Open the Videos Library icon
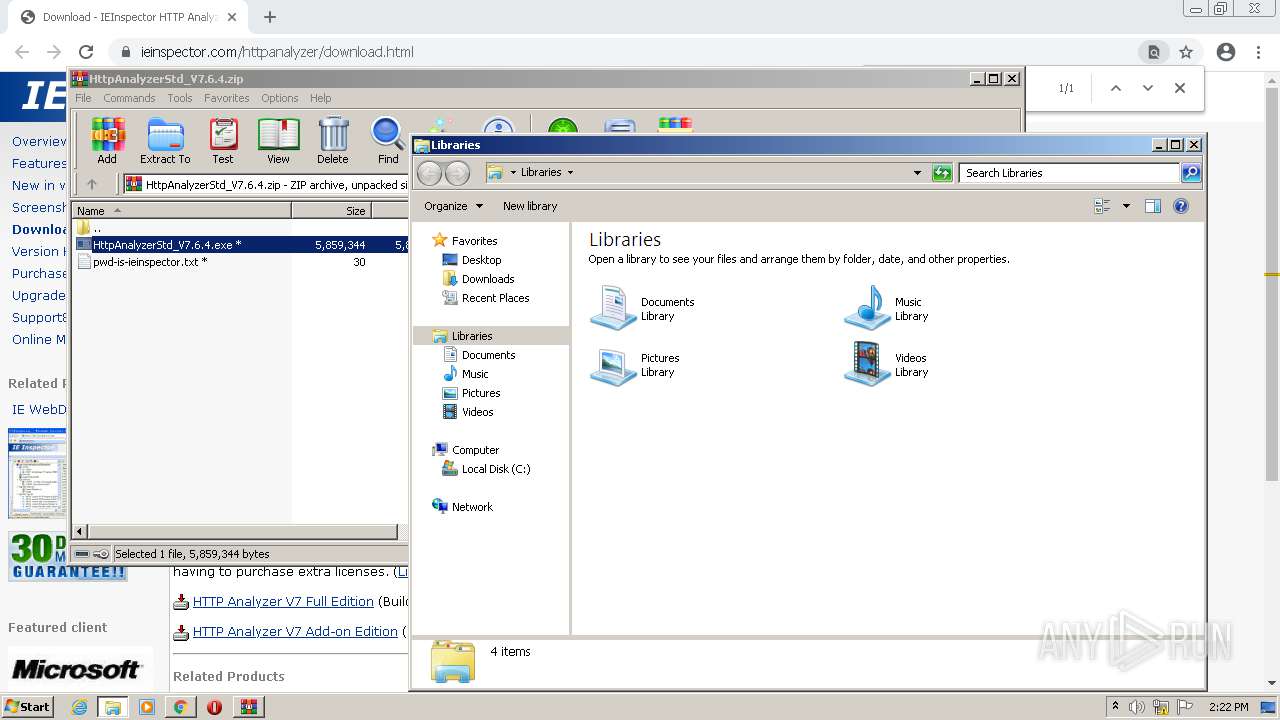Viewport: 1280px width, 720px height. (868, 364)
